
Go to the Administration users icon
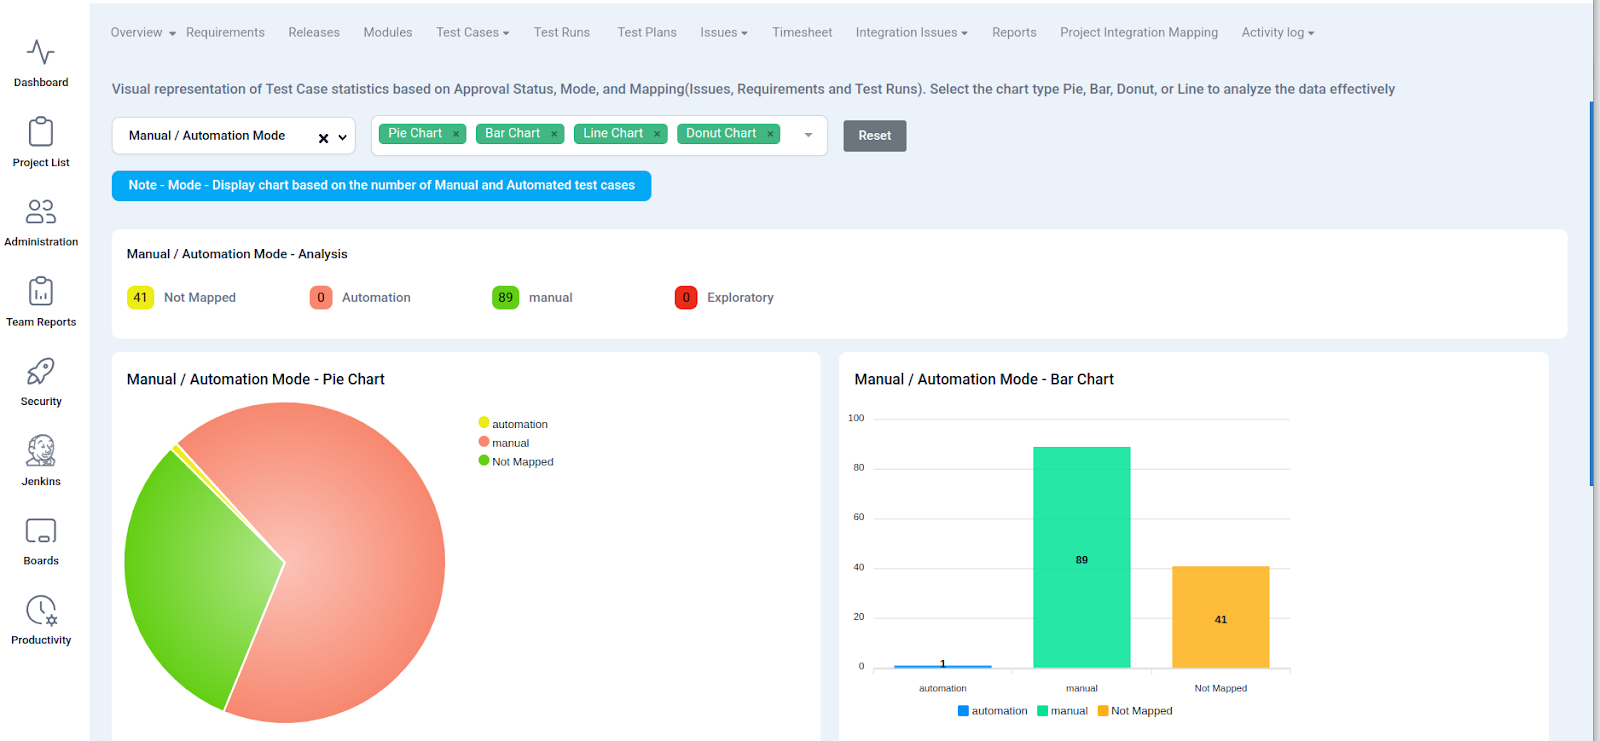point(41,212)
